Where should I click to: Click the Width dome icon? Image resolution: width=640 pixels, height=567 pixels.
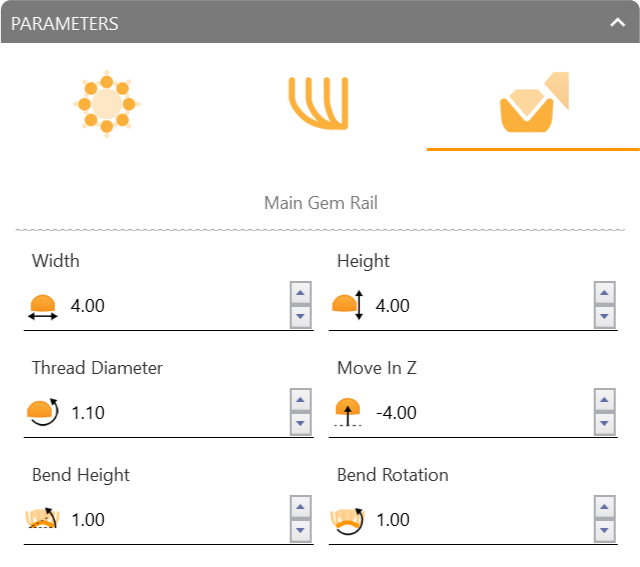(43, 307)
